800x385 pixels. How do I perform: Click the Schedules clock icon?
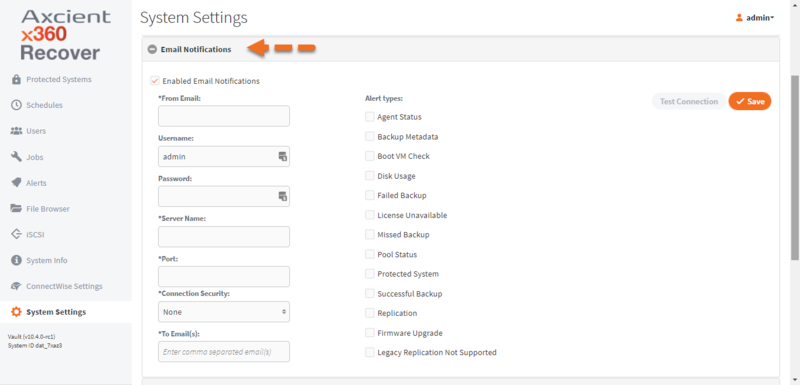coord(16,105)
